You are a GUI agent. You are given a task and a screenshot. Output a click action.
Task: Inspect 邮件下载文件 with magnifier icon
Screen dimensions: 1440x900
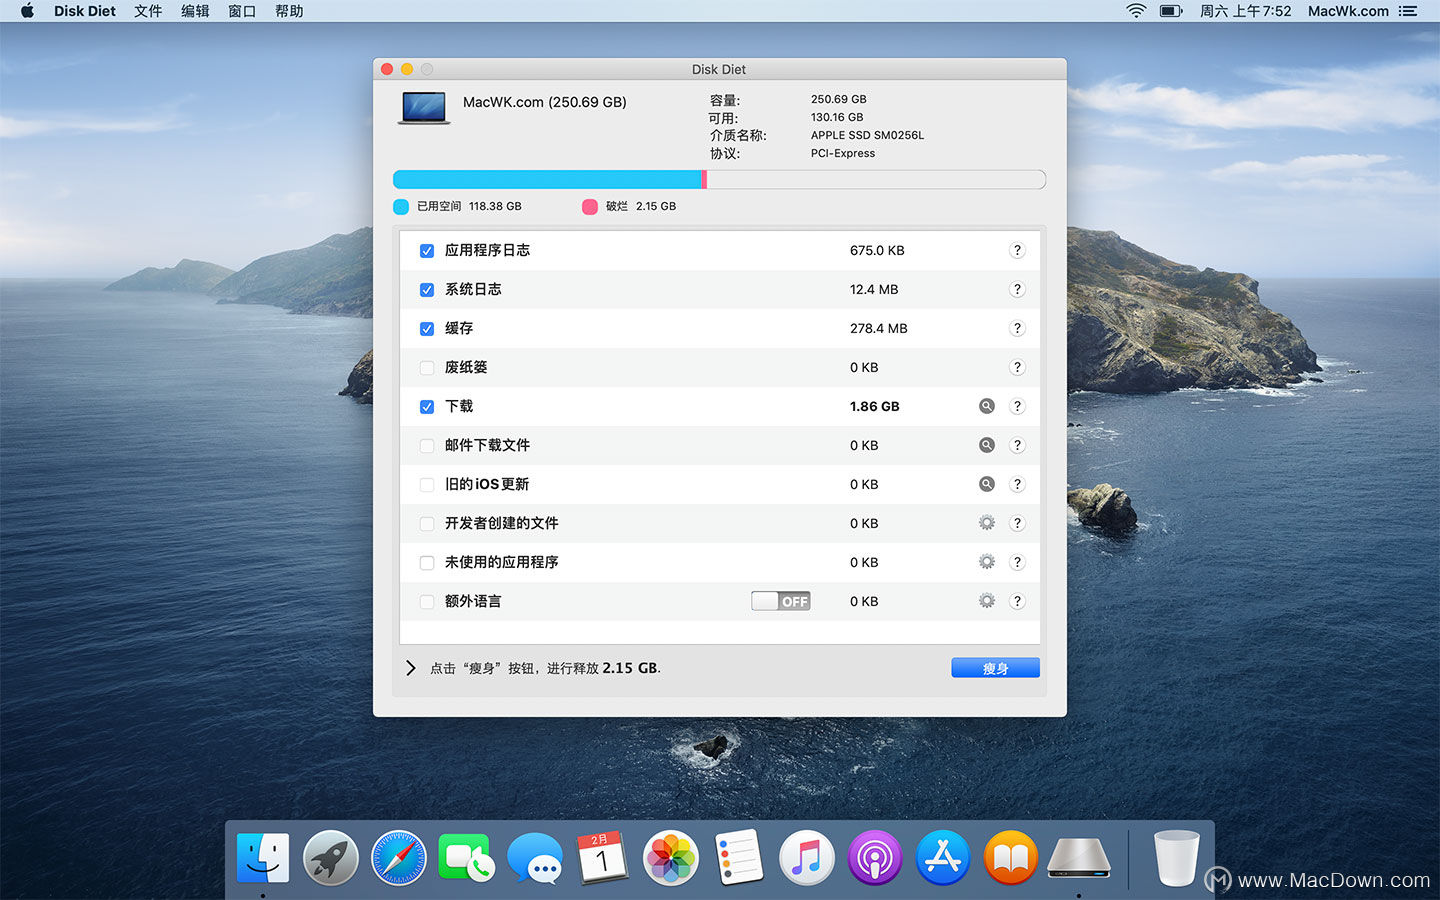(x=987, y=445)
